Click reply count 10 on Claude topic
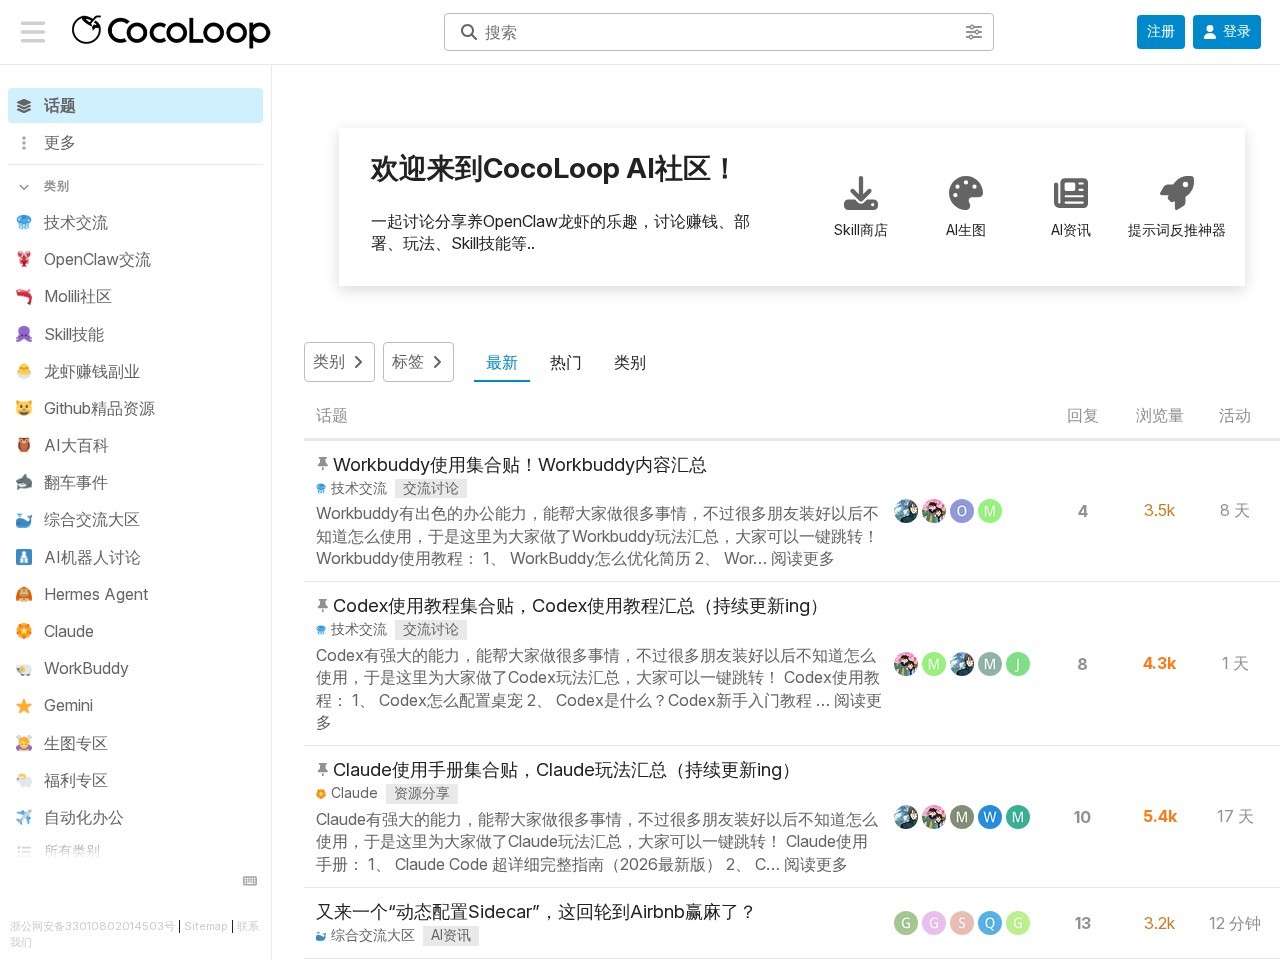Image resolution: width=1280 pixels, height=960 pixels. point(1082,817)
